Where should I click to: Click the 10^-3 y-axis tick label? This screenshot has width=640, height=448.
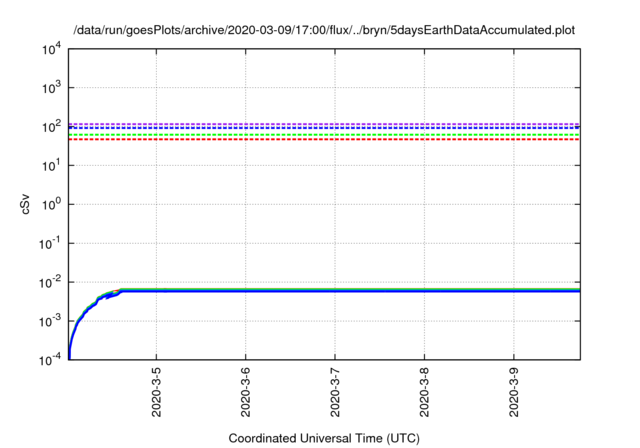coord(51,322)
